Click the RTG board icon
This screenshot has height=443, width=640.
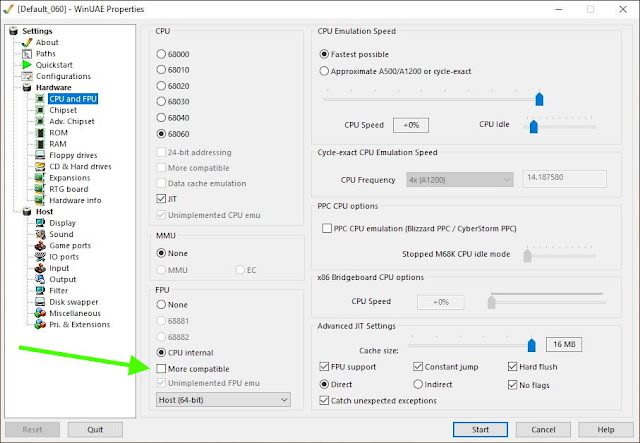(40, 189)
